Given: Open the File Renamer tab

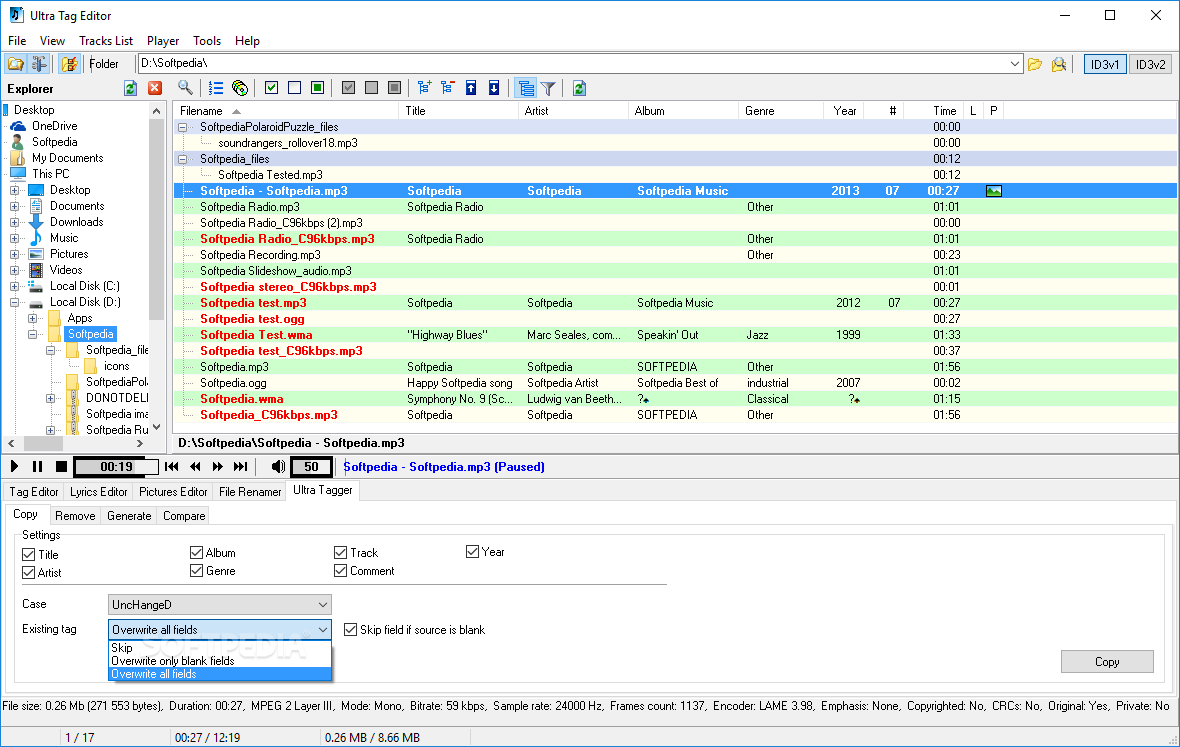Looking at the screenshot, I should click(x=250, y=492).
